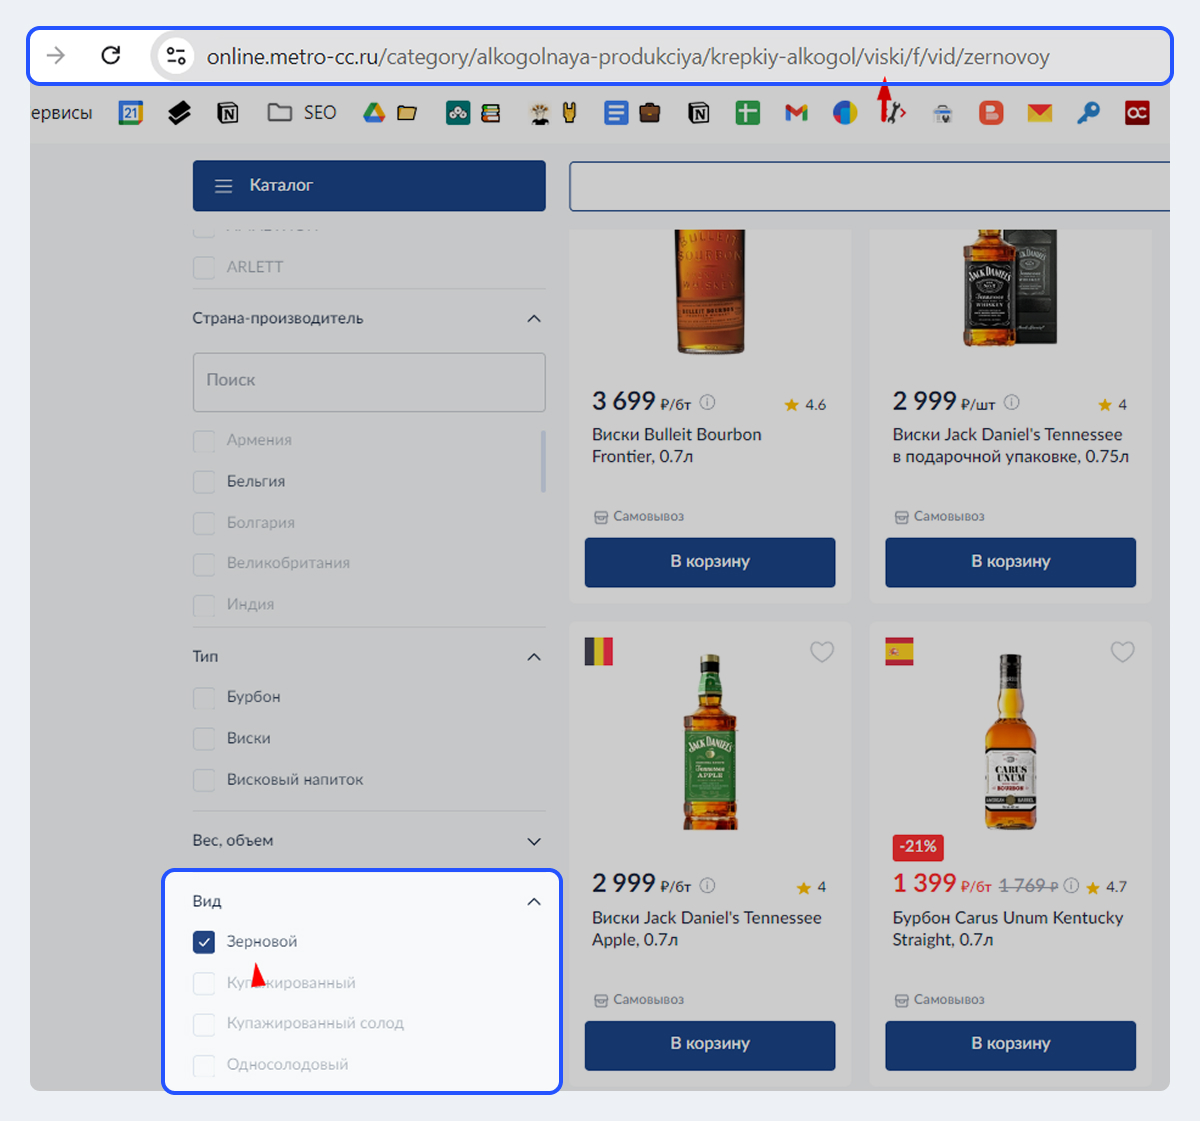Click info icon next to 2 999 ₽/шт
The width and height of the screenshot is (1200, 1121).
(1012, 402)
